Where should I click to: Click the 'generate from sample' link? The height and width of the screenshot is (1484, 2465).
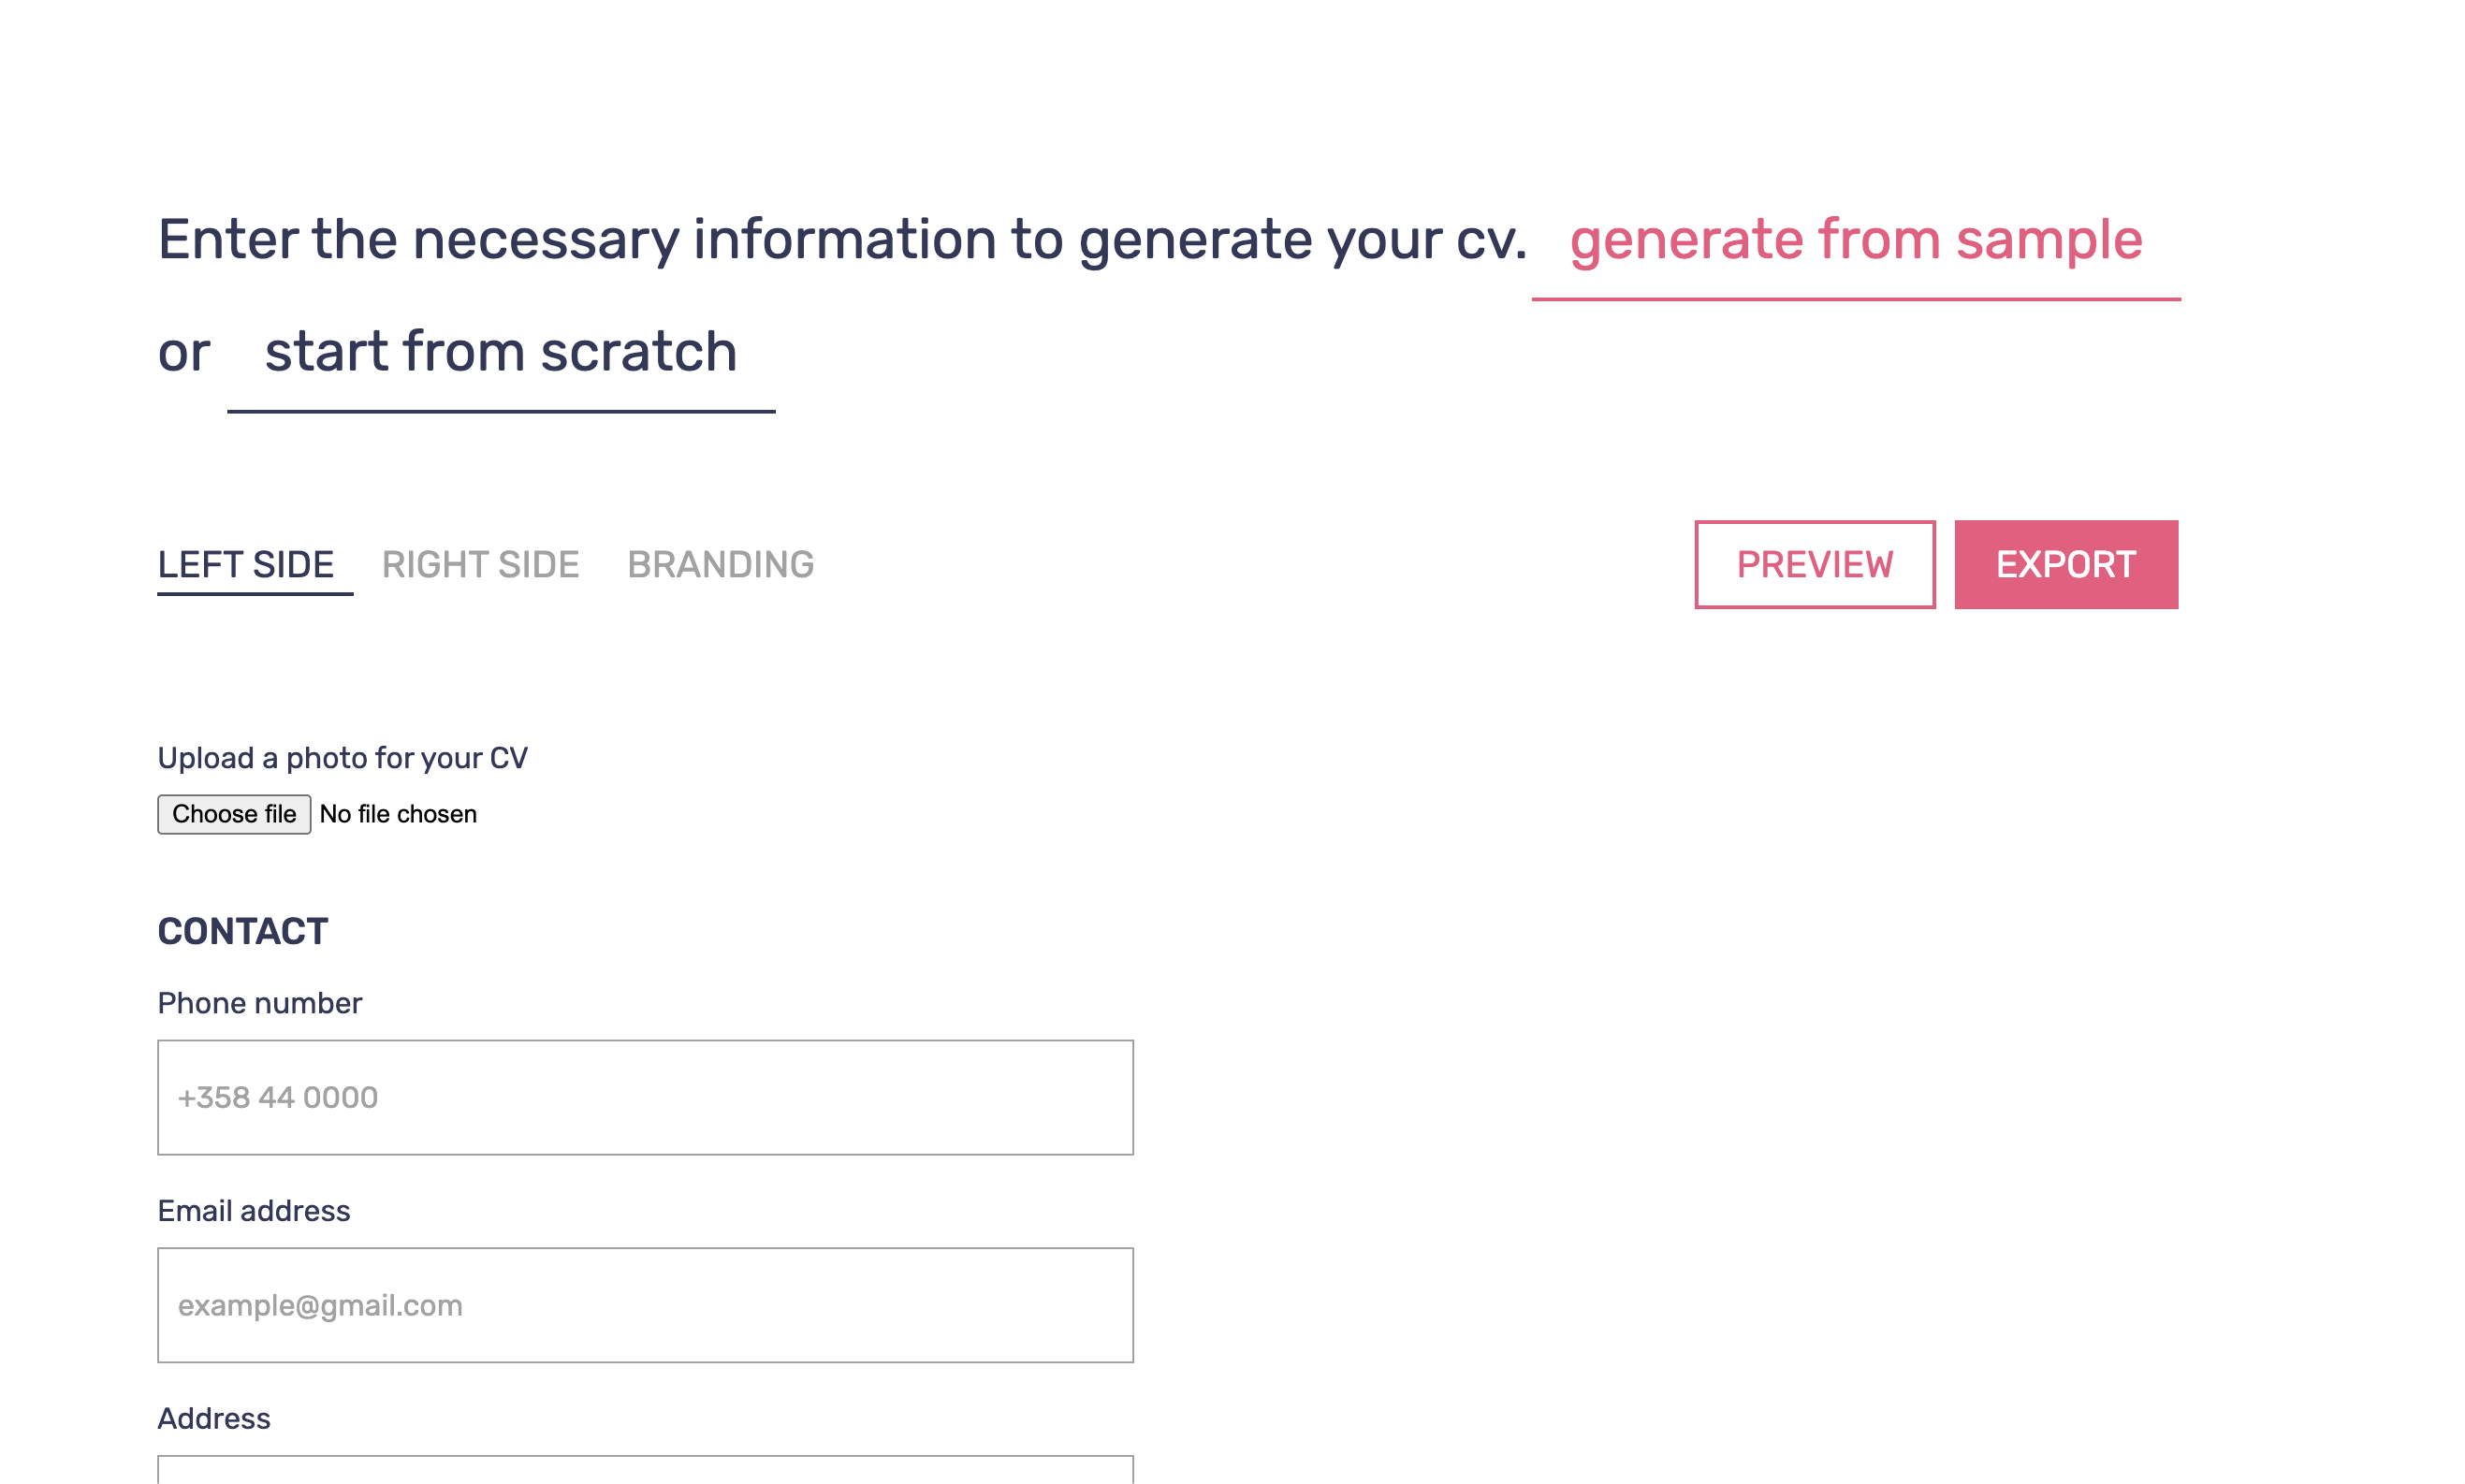click(1855, 241)
